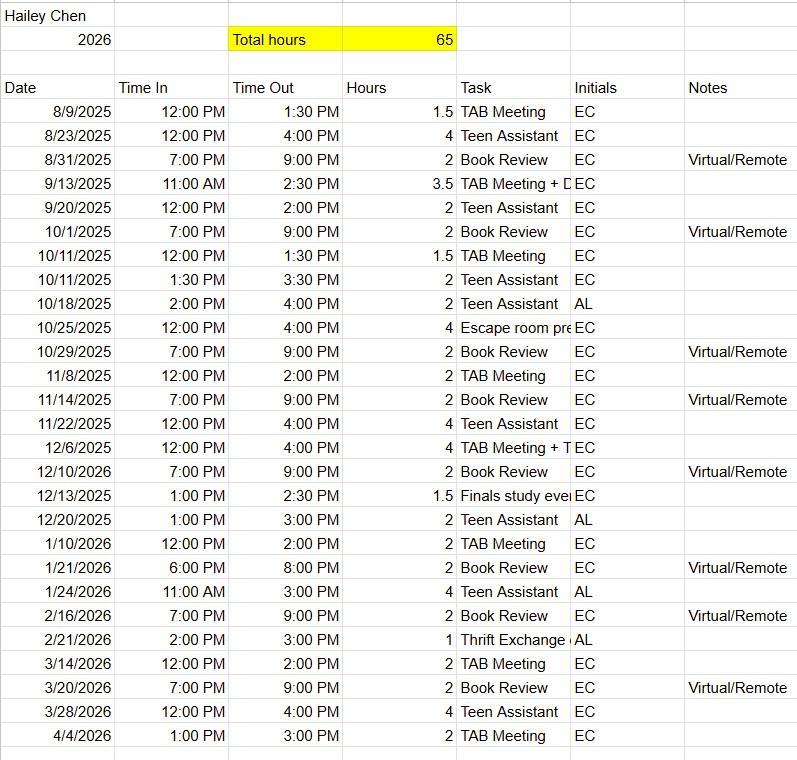Viewport: 797px width, 760px height.
Task: Click the Time Out header cell
Action: point(285,88)
